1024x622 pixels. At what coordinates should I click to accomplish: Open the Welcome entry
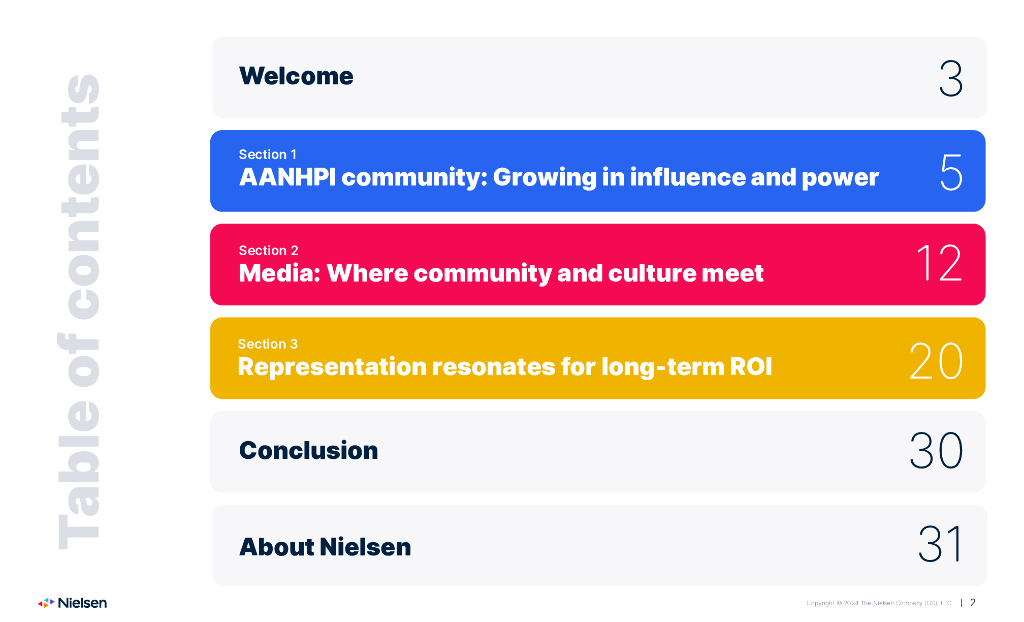pos(296,76)
